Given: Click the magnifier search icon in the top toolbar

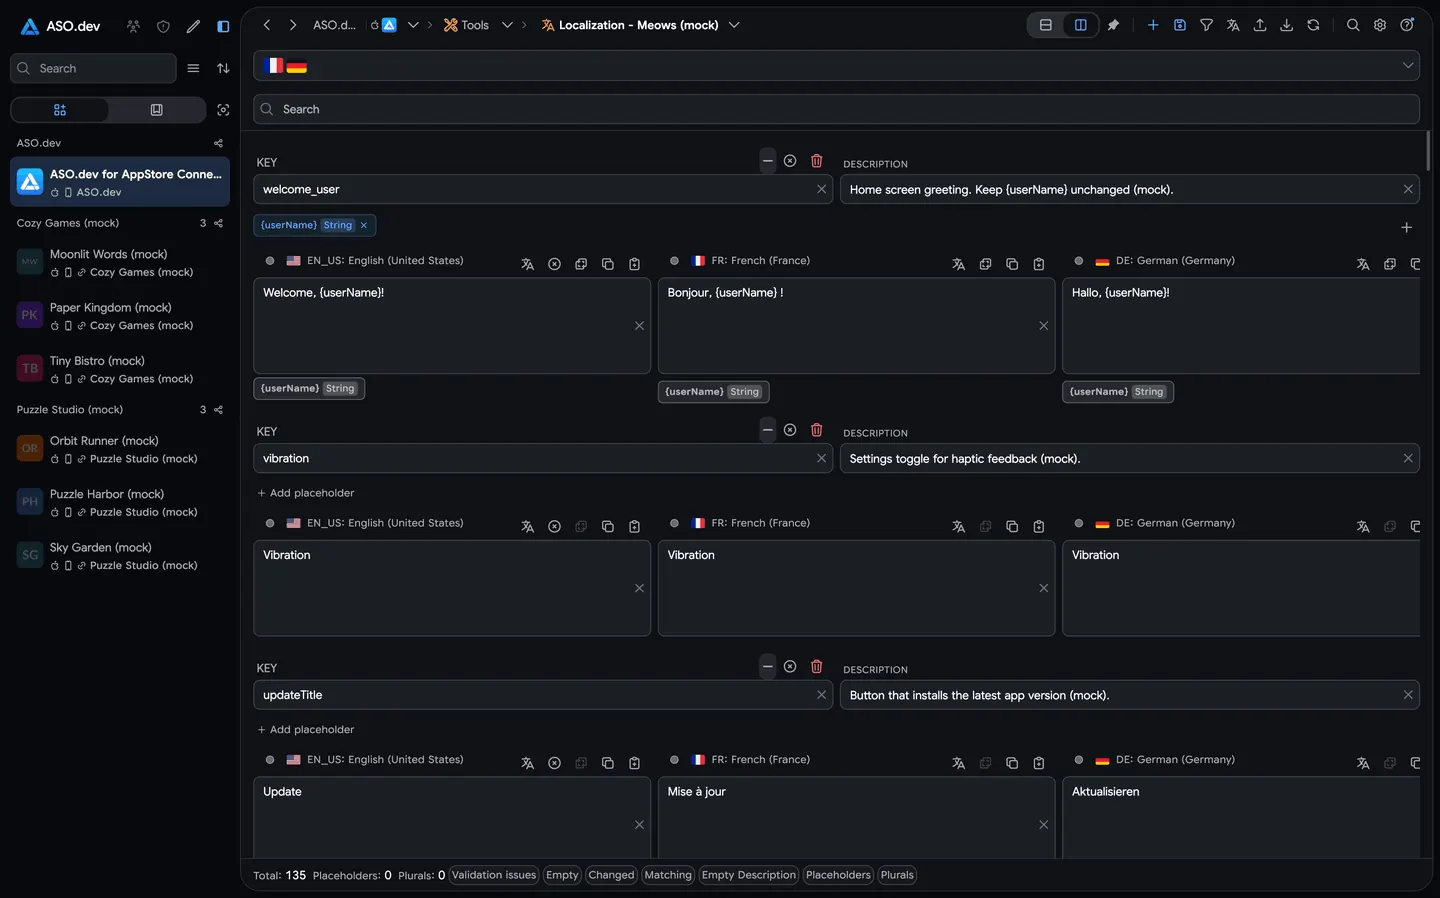Looking at the screenshot, I should pyautogui.click(x=1353, y=25).
